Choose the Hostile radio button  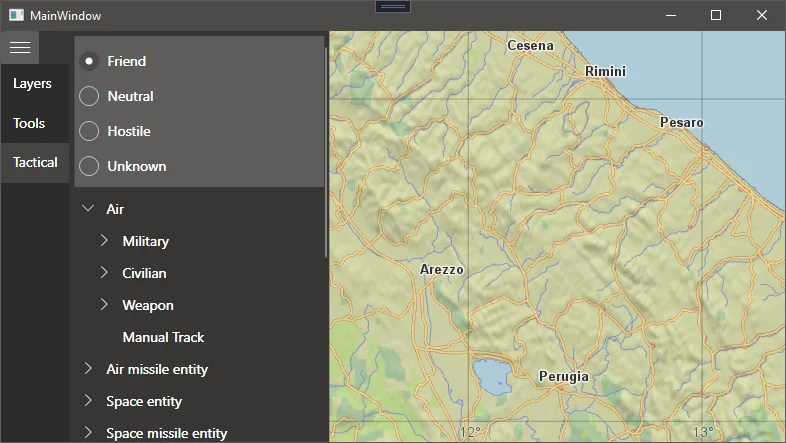[89, 131]
